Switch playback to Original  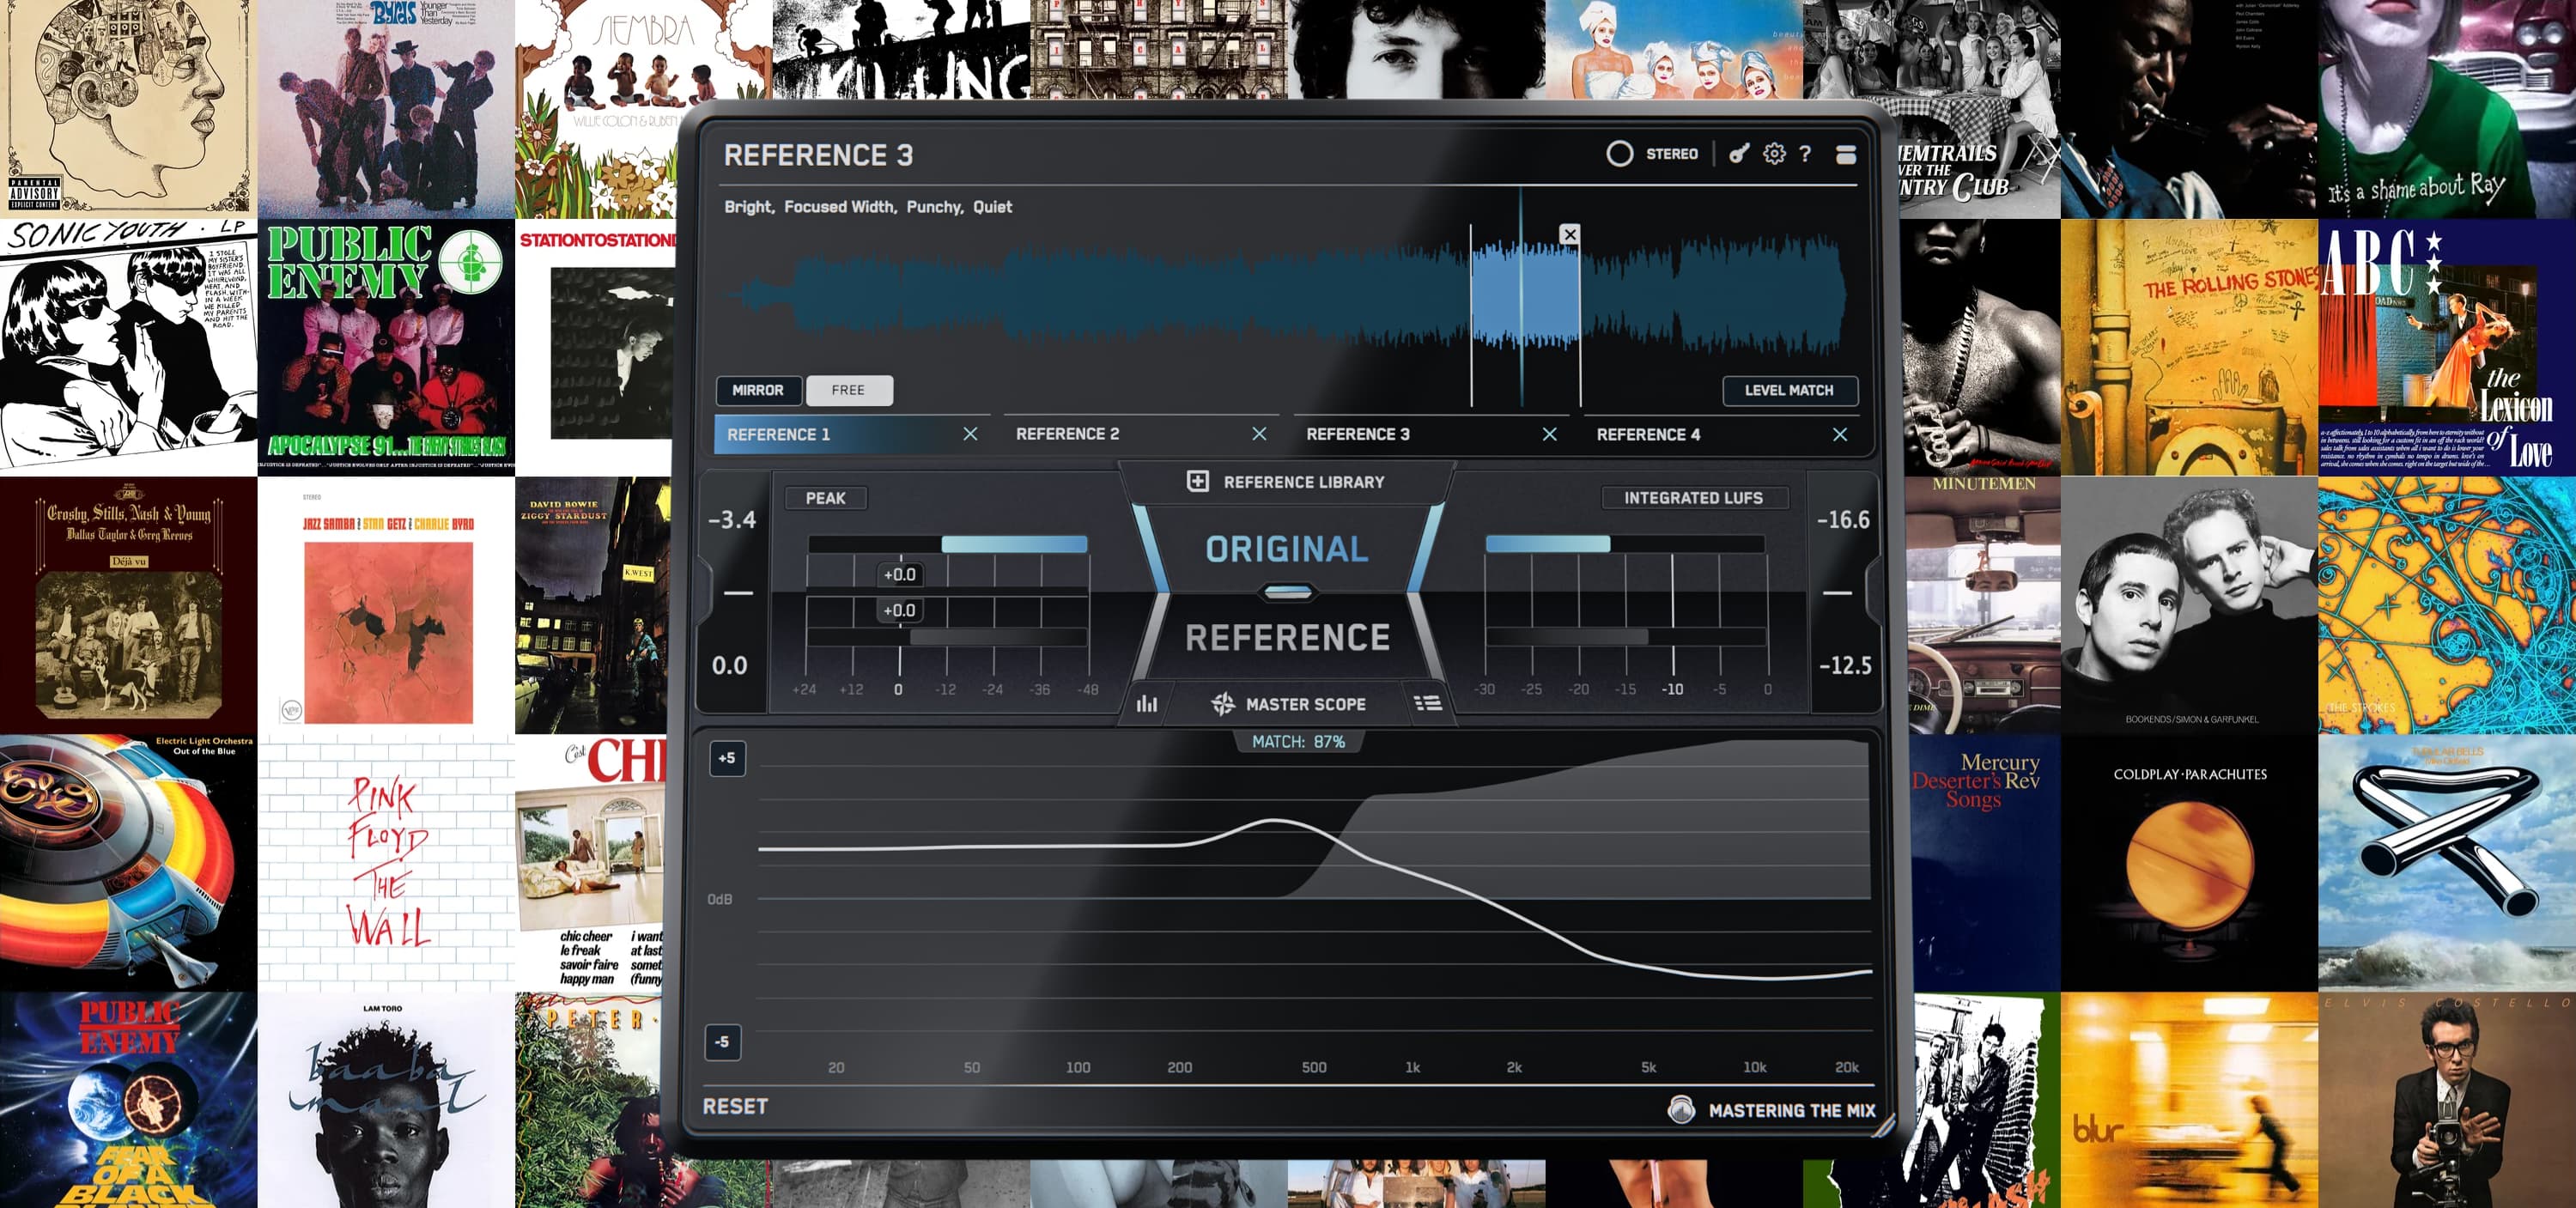pyautogui.click(x=1286, y=549)
